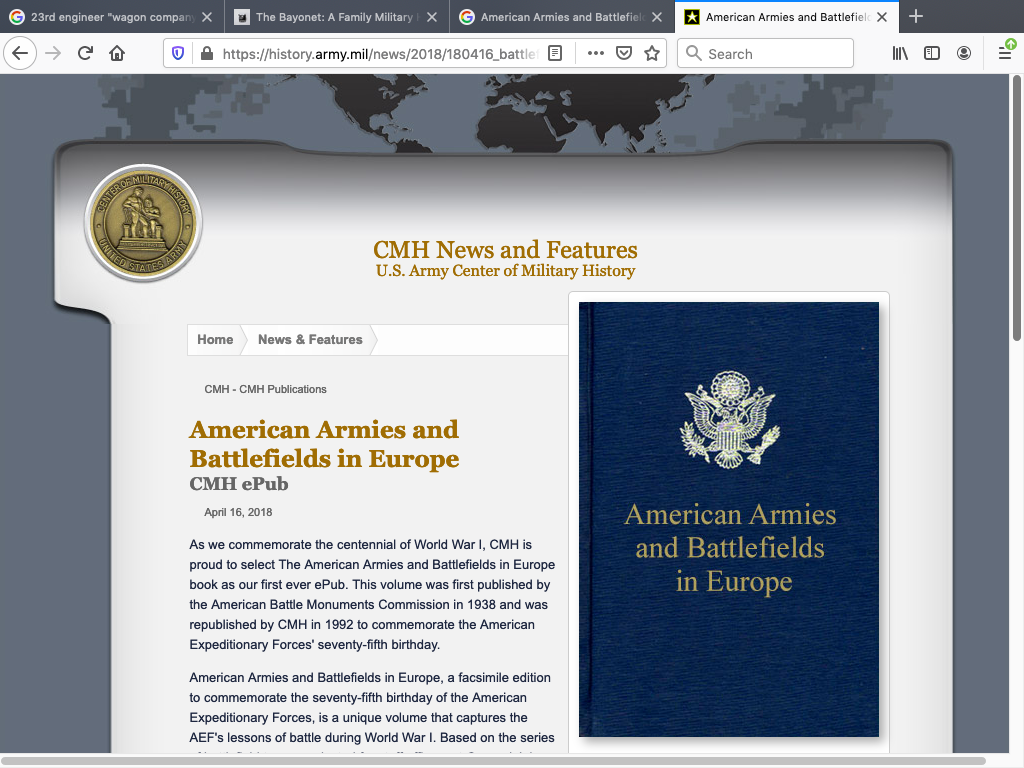
Task: Open the tracking protection shield icon
Action: click(x=179, y=54)
